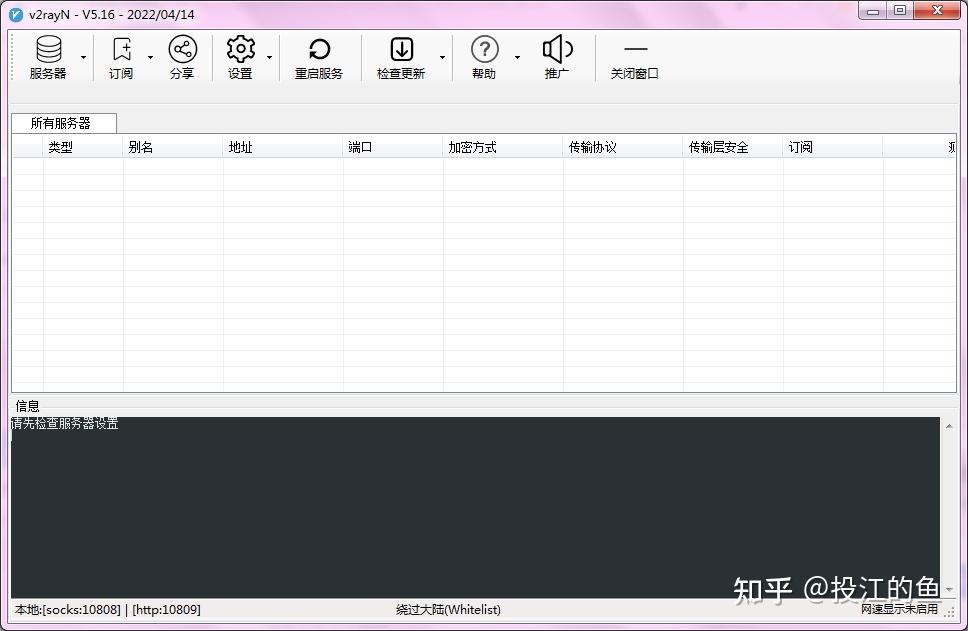Click 关闭窗口 to hide the window
Image resolution: width=968 pixels, height=631 pixels.
[x=634, y=57]
